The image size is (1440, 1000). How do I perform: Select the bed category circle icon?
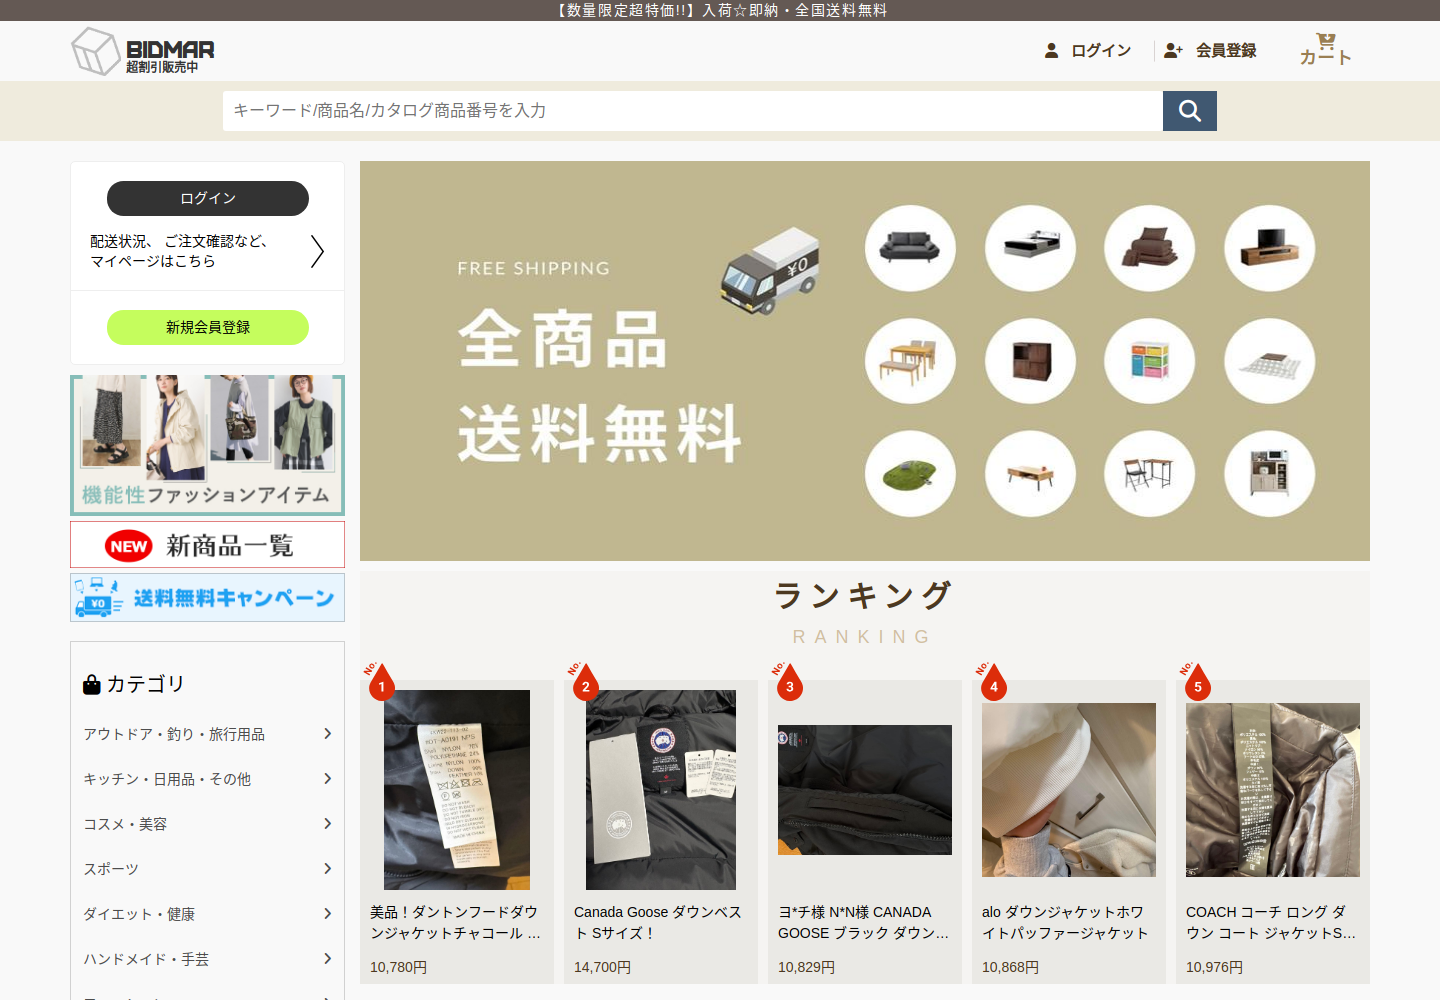(1030, 248)
